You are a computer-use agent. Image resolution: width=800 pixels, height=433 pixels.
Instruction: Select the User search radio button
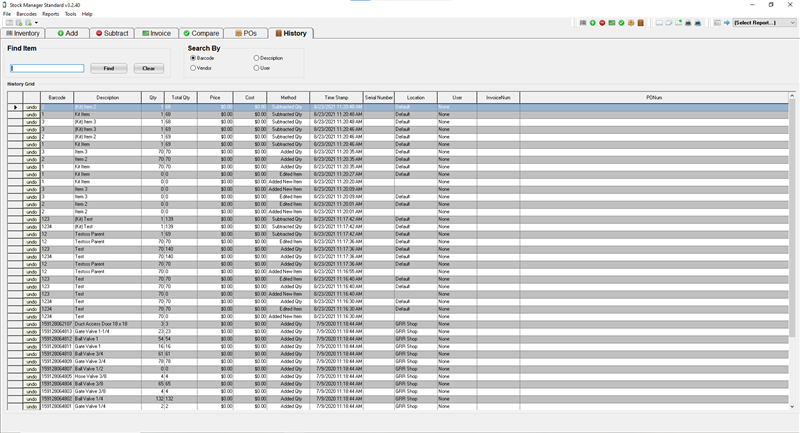(256, 68)
